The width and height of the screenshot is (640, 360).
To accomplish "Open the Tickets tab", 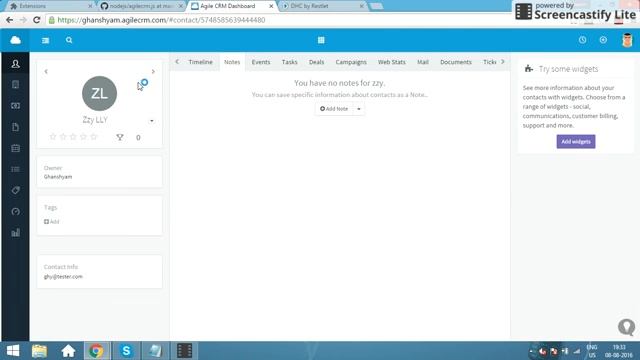I will [489, 62].
